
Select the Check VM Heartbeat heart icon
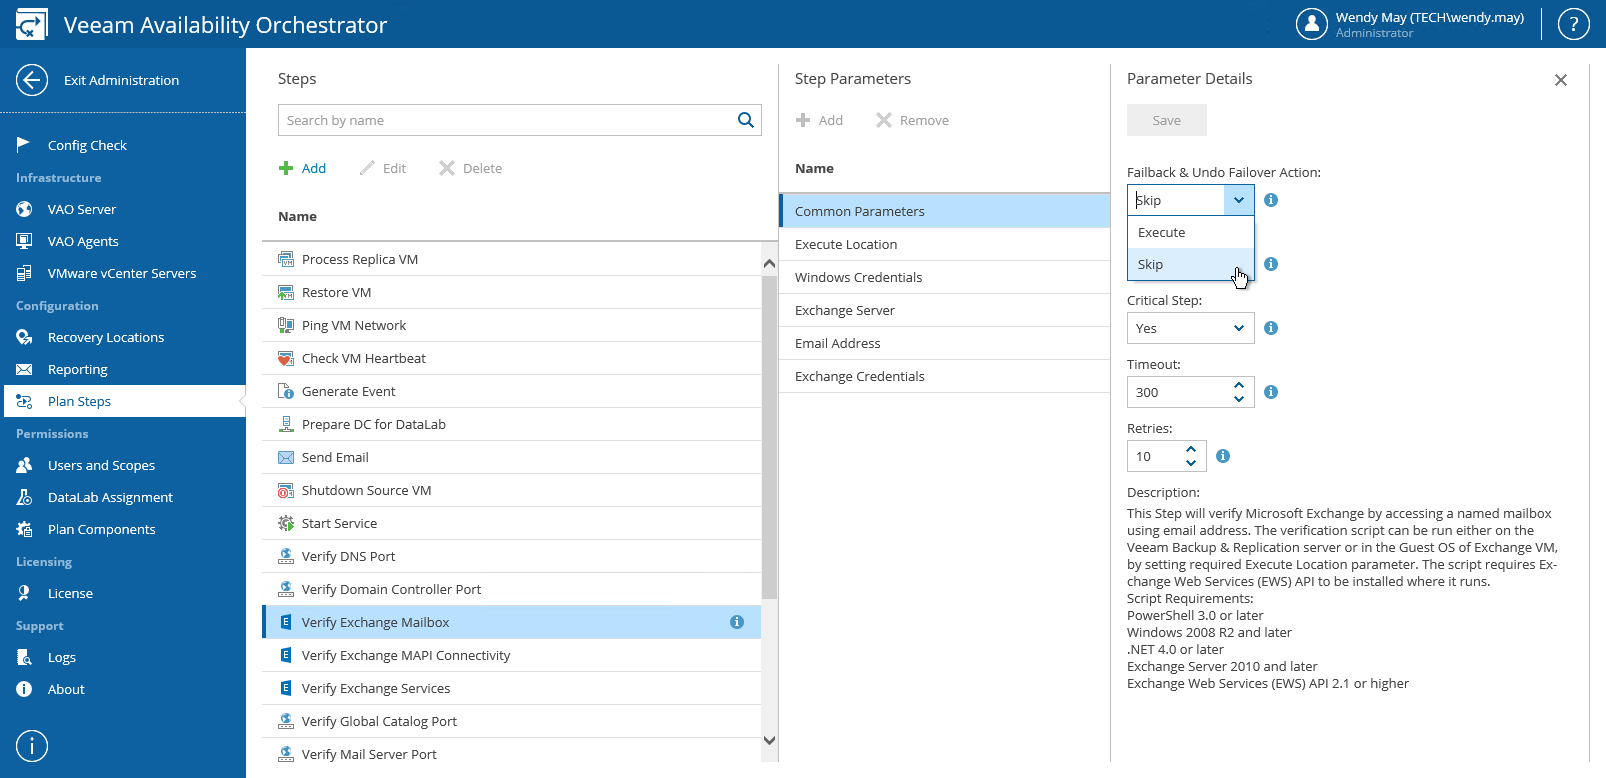pos(286,358)
